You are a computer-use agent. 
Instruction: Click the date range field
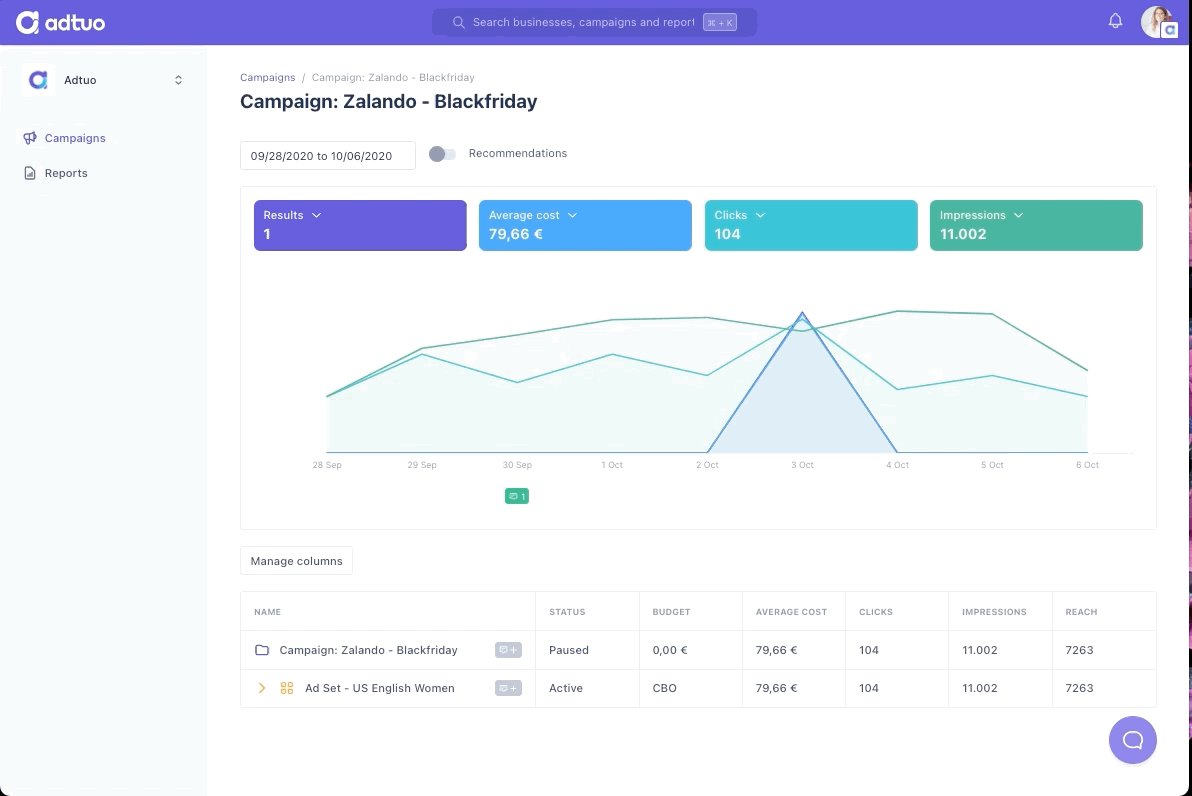tap(328, 156)
